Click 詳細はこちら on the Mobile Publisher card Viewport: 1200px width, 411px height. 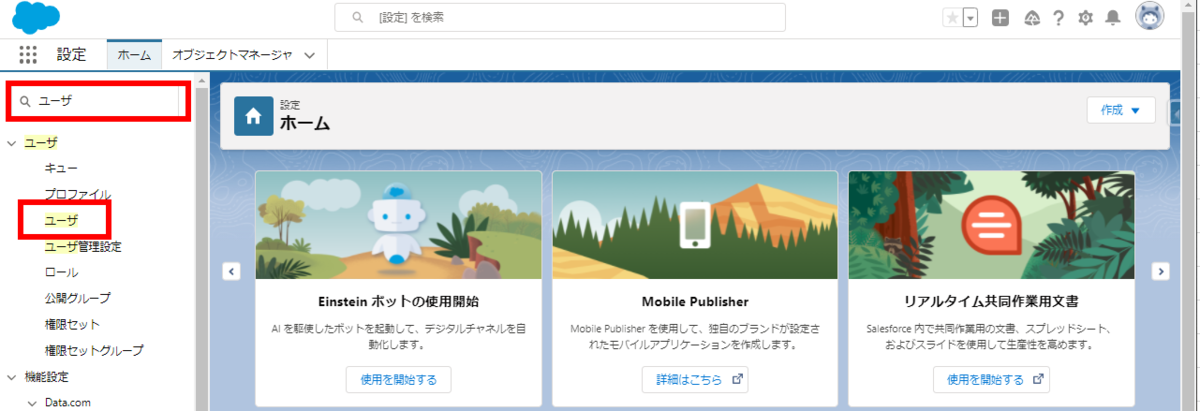694,379
